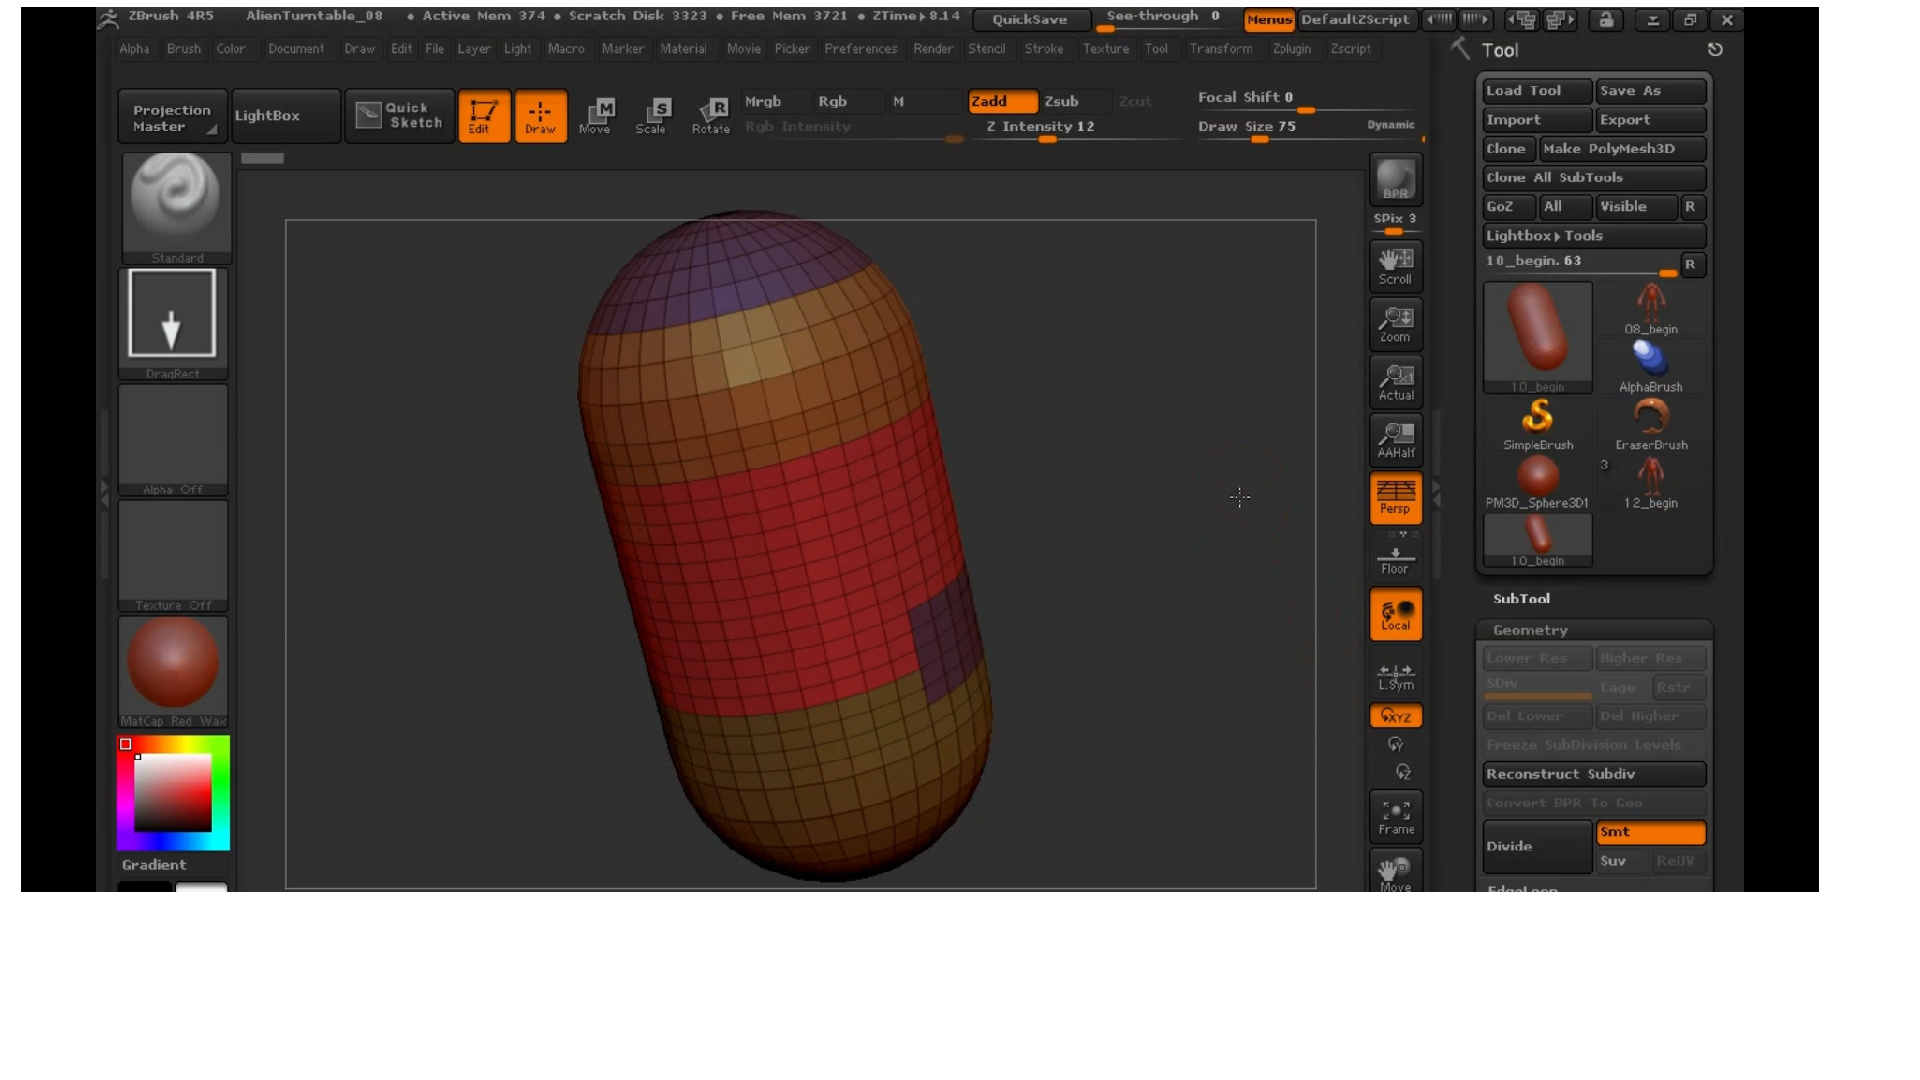The width and height of the screenshot is (1920, 1080).
Task: Open the Transform menu
Action: tap(1220, 48)
